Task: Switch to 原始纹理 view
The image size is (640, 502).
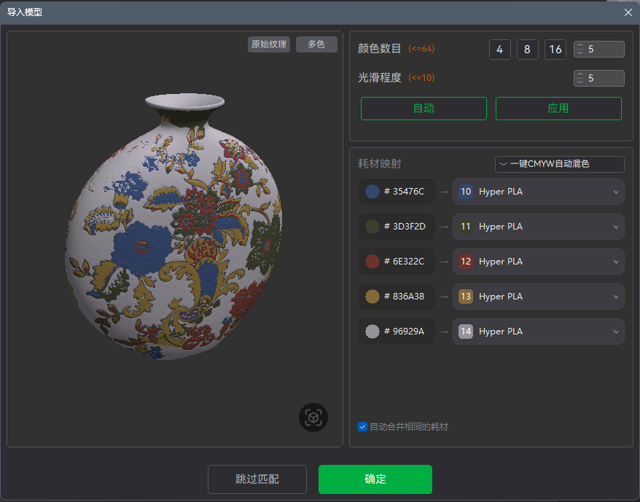Action: click(269, 44)
